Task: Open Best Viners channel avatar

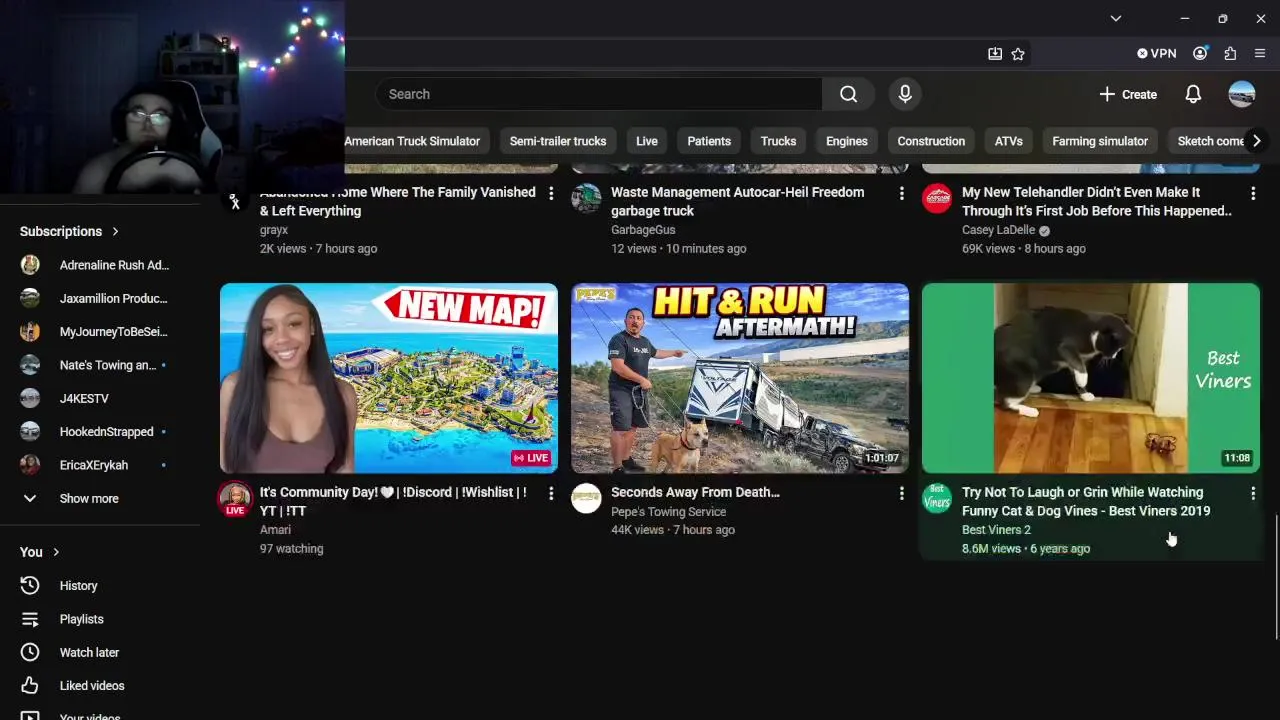Action: [937, 498]
